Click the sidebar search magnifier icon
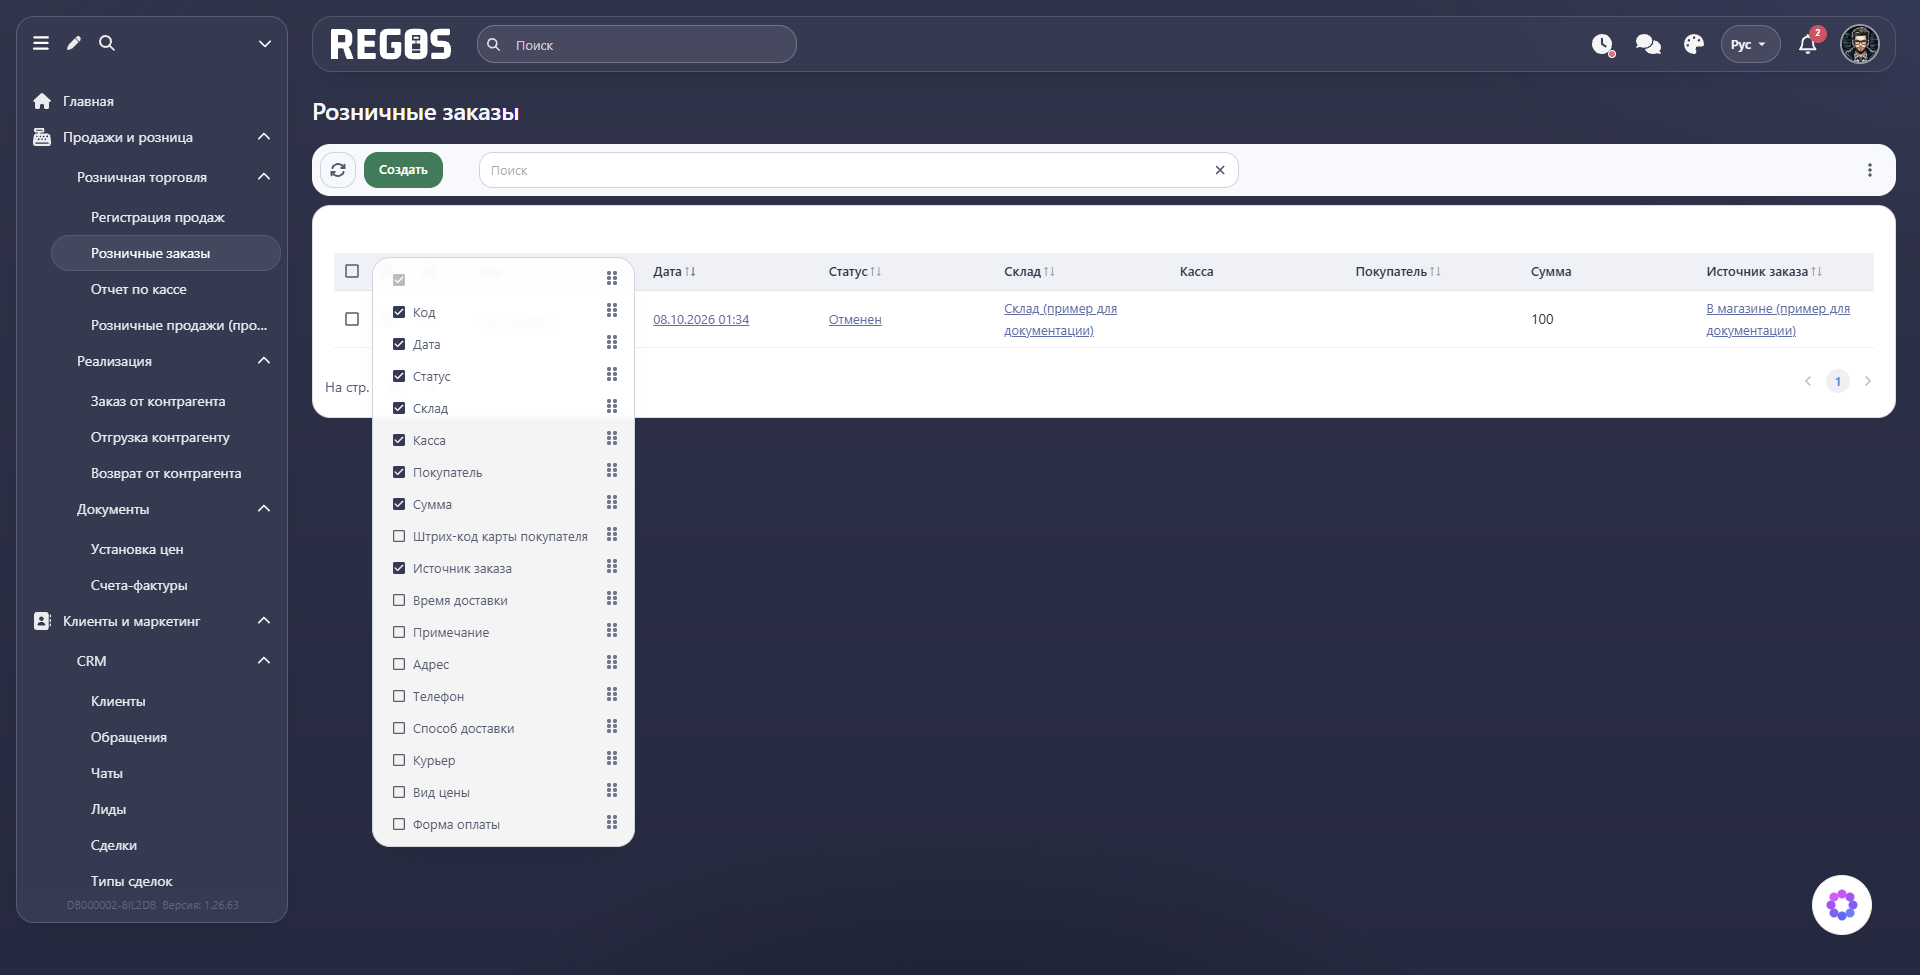Screen dimensions: 1920x975 pos(107,43)
